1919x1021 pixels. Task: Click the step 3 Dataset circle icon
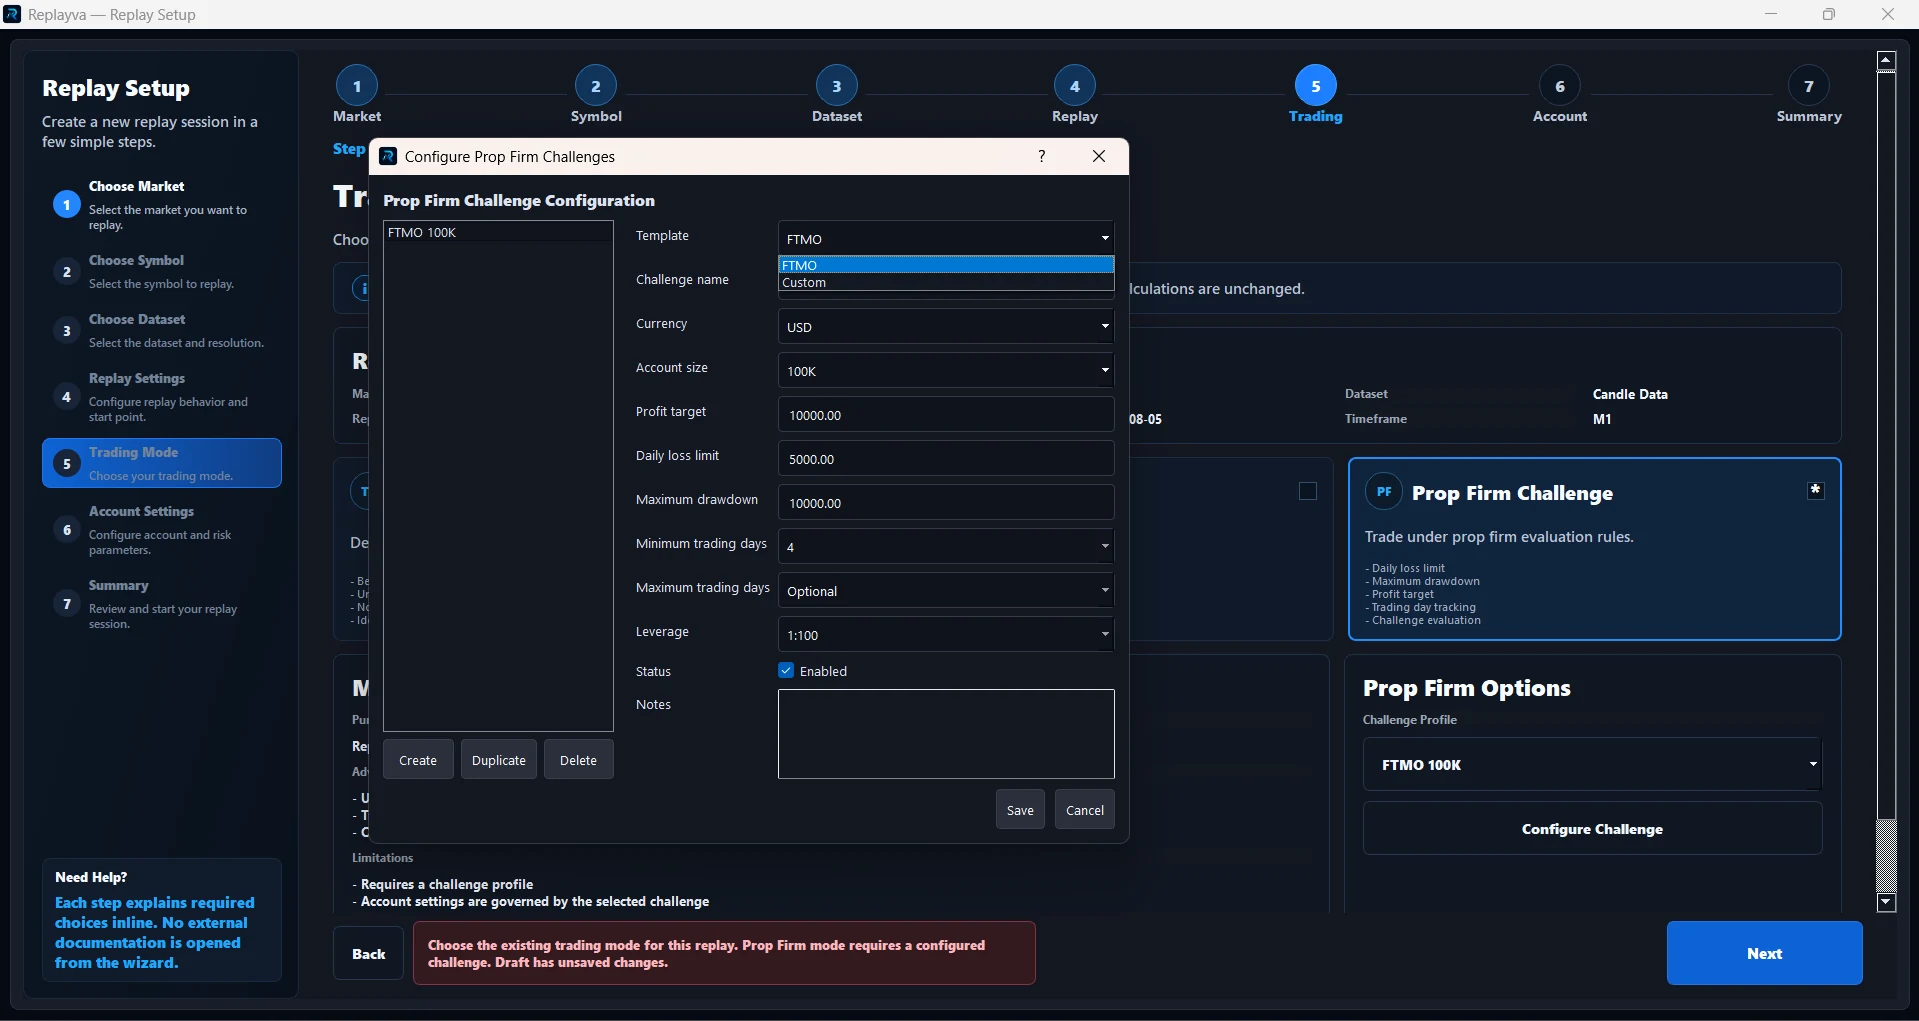click(837, 86)
